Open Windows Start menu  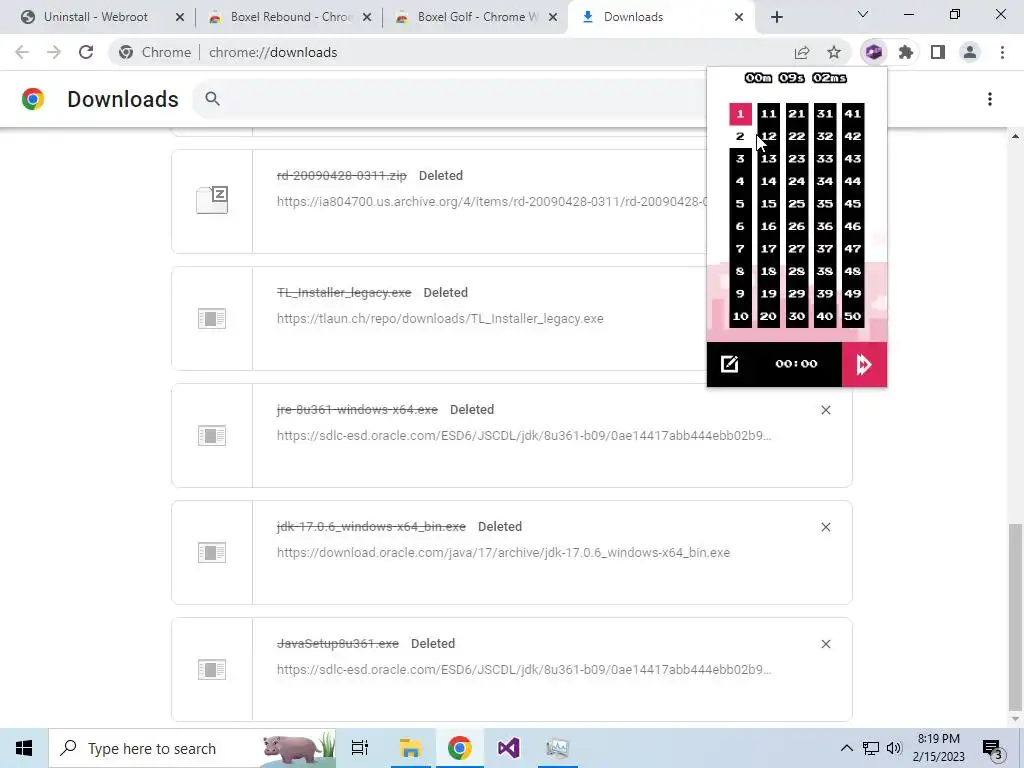24,748
